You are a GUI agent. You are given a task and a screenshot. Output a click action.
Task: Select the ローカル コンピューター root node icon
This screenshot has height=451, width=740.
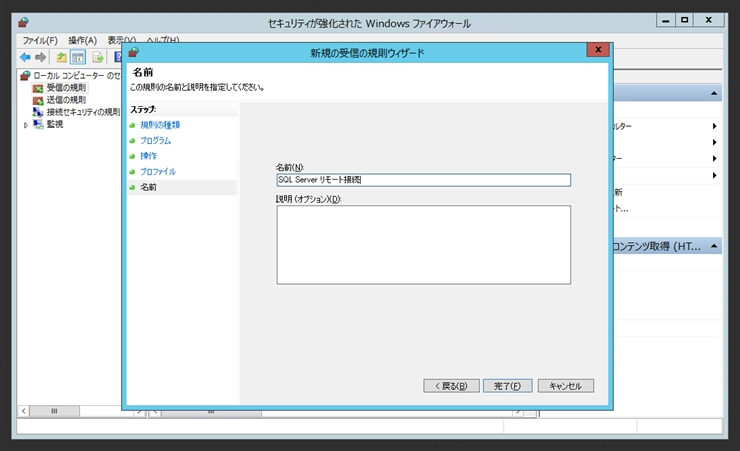coord(25,75)
